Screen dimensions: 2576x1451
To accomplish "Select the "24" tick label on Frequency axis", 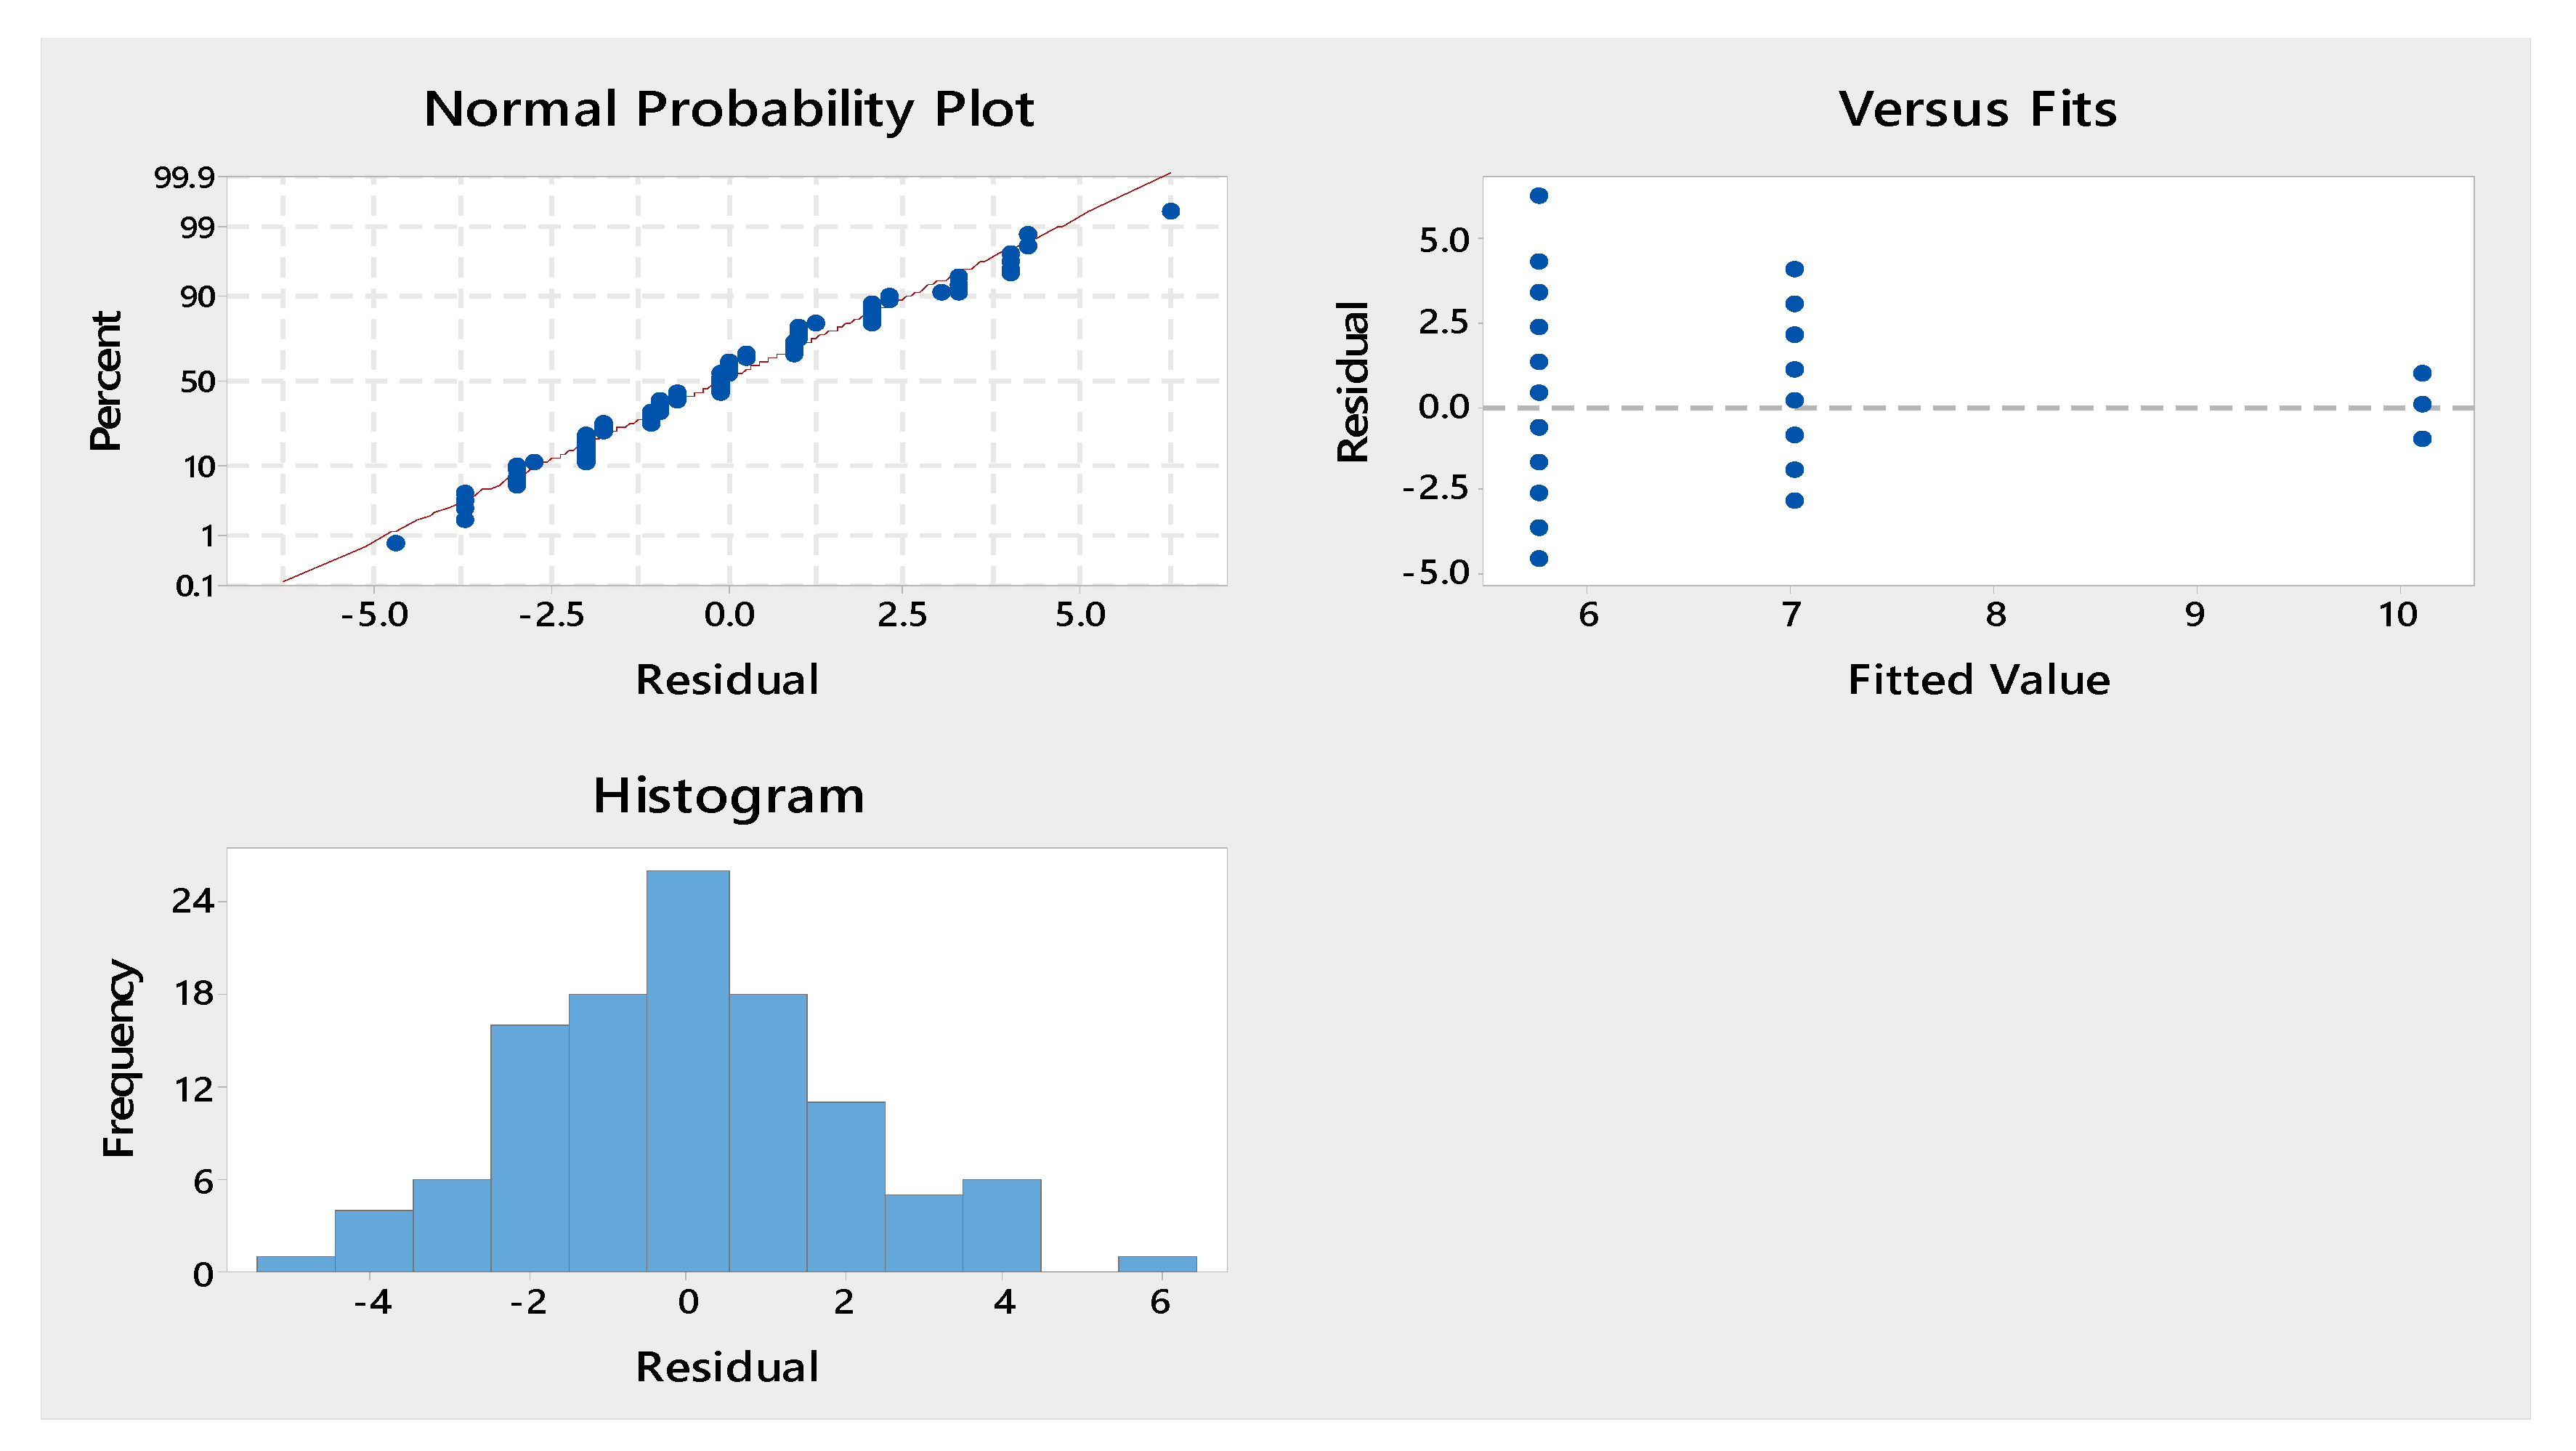I will point(193,901).
